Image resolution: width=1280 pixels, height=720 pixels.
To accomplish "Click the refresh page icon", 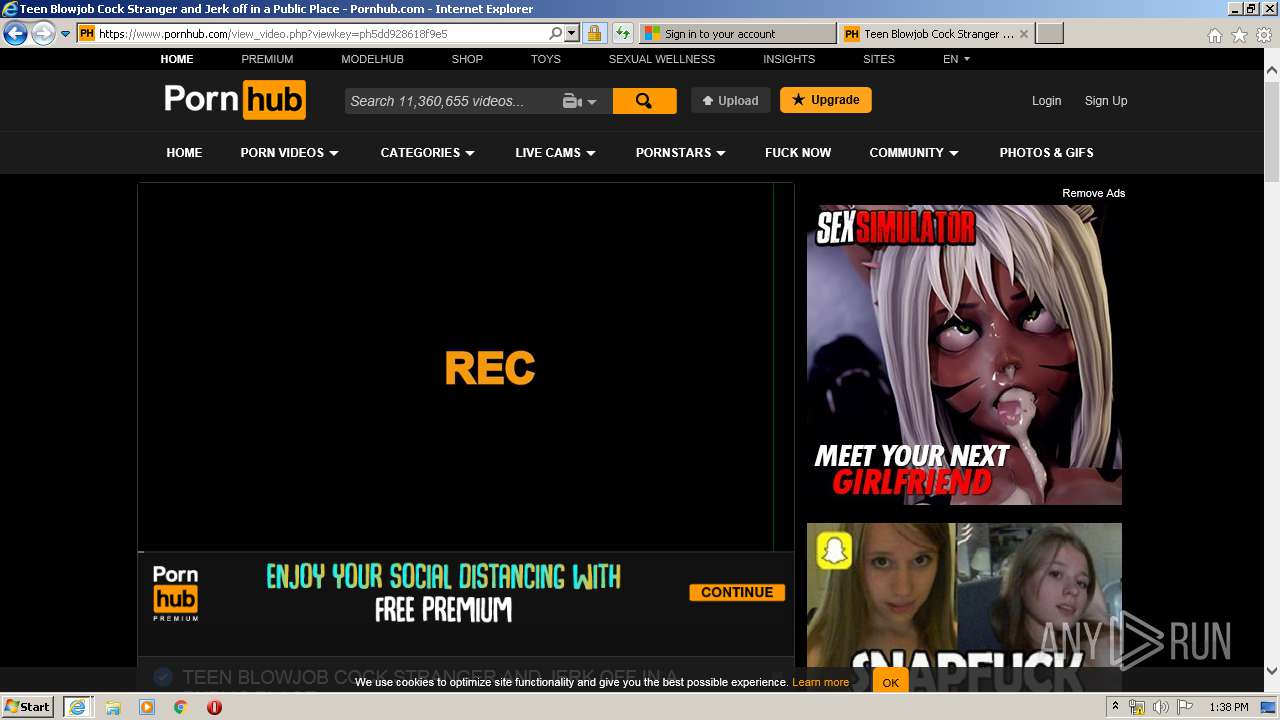I will [x=622, y=34].
